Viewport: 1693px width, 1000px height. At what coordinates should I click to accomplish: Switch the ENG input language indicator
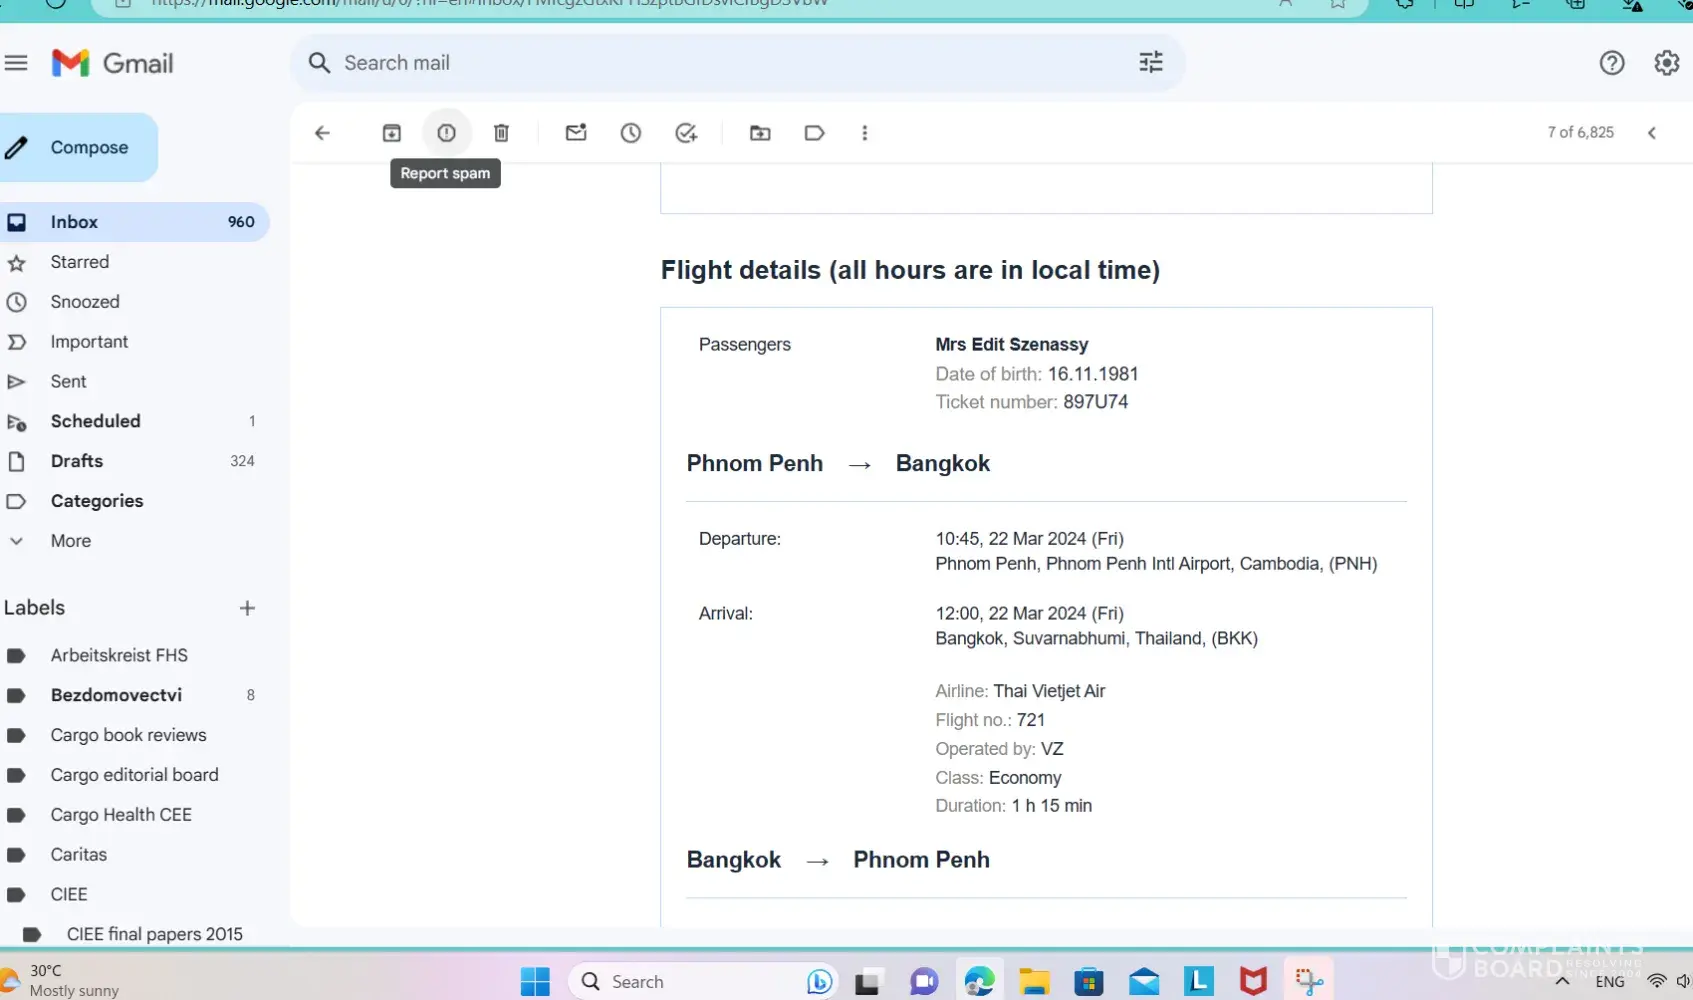tap(1610, 982)
